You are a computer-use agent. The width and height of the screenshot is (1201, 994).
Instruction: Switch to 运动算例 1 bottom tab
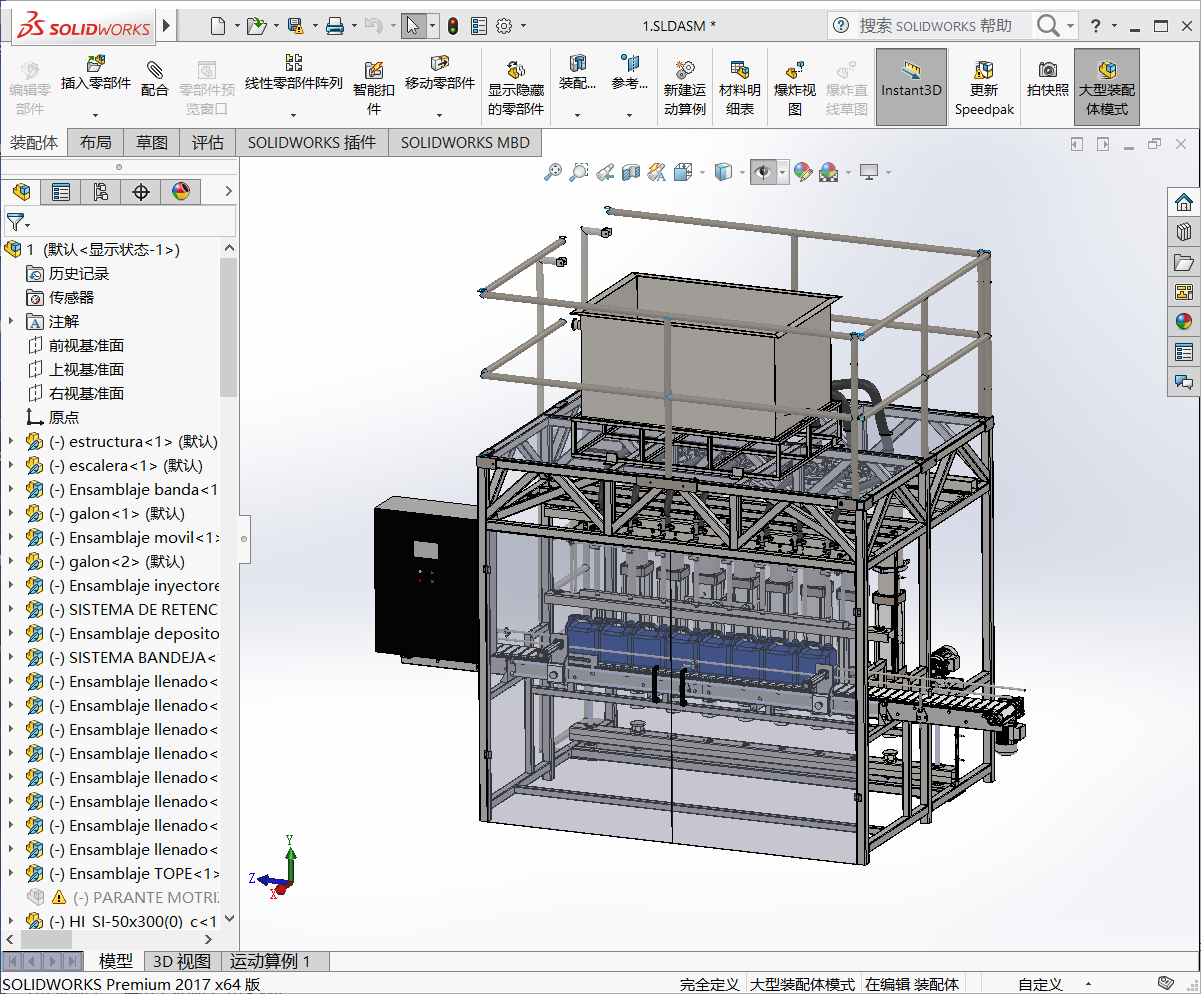(x=270, y=961)
